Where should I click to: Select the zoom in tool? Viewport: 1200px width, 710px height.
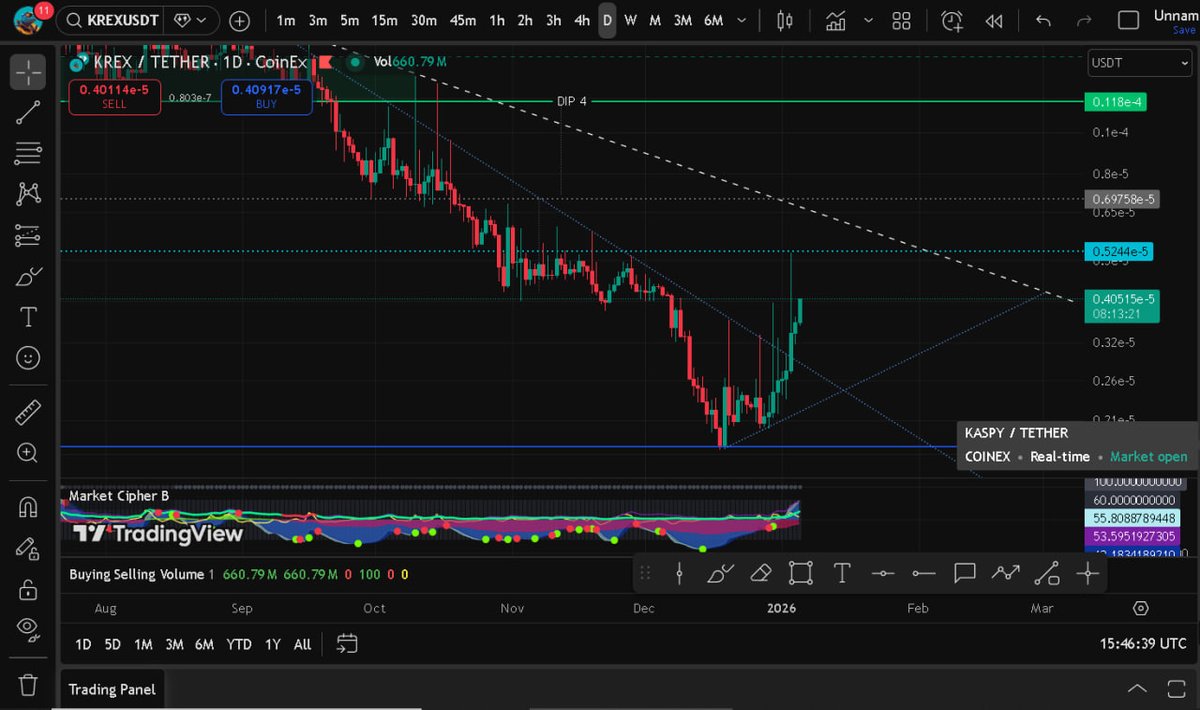(28, 453)
